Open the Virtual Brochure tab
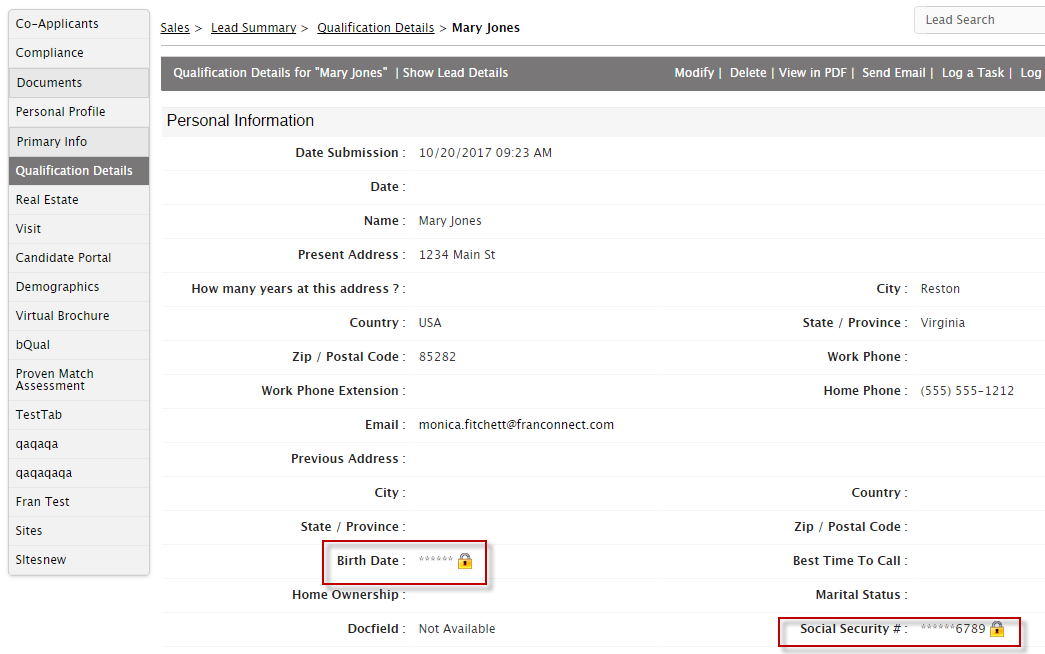Viewport: 1045px width, 654px height. tap(79, 316)
